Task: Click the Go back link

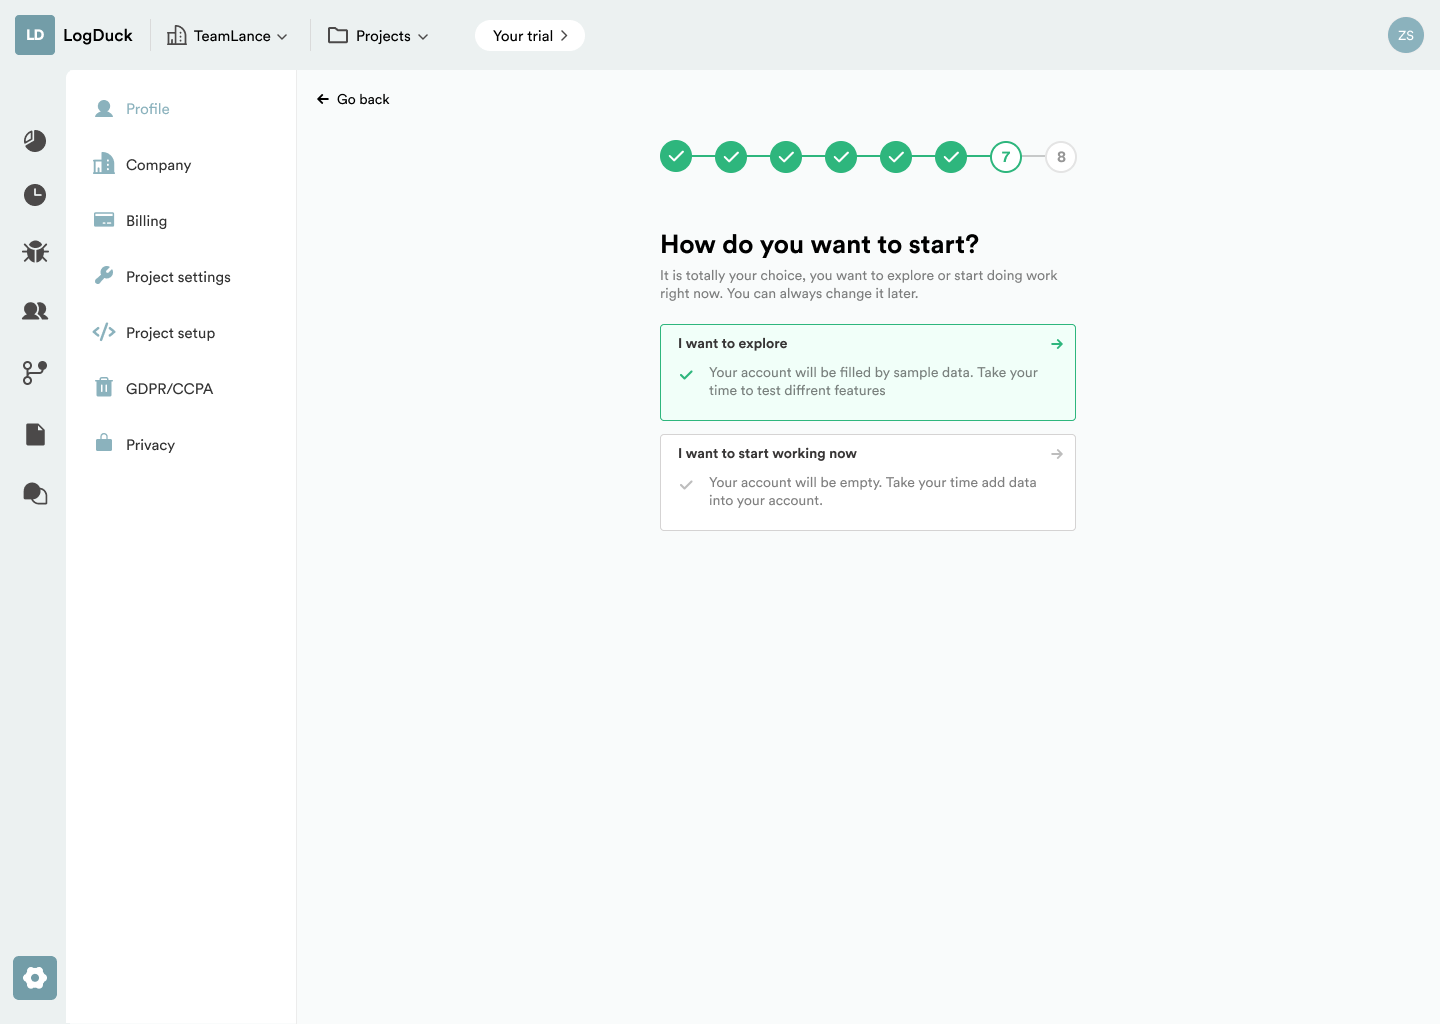Action: coord(353,99)
